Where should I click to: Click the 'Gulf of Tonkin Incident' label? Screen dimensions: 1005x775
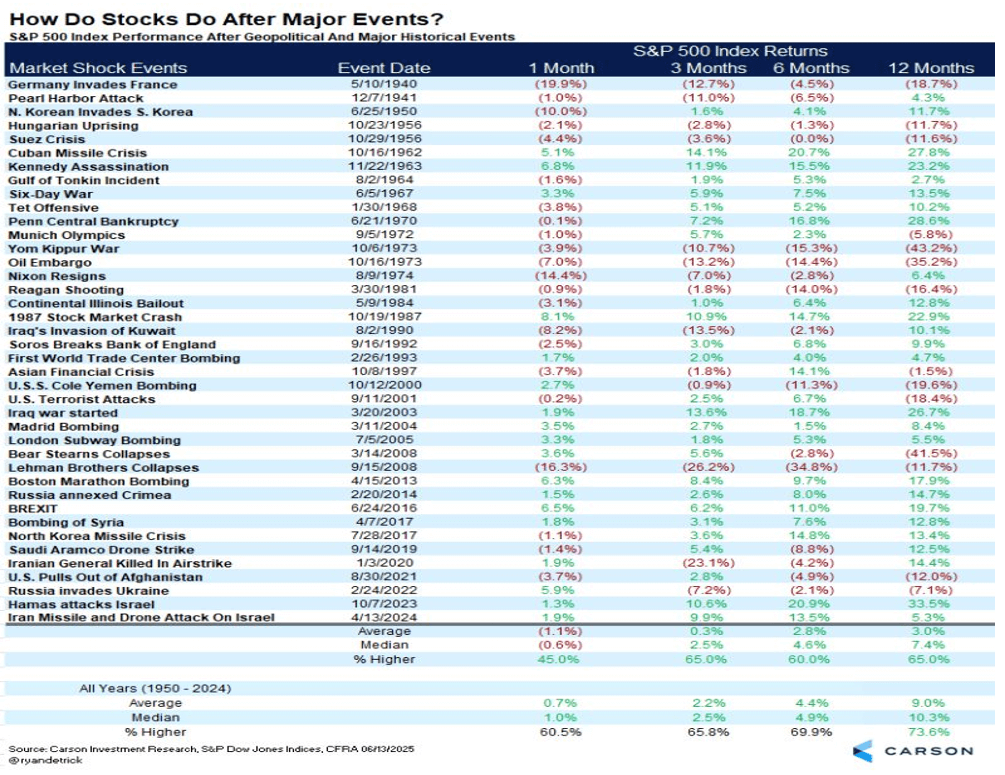[x=83, y=180]
